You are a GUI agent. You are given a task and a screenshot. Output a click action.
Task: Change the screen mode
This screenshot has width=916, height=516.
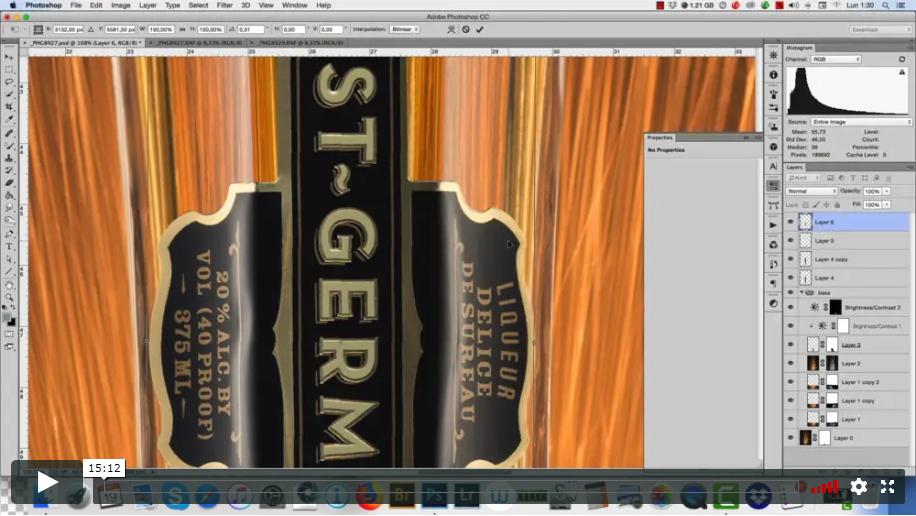9,347
